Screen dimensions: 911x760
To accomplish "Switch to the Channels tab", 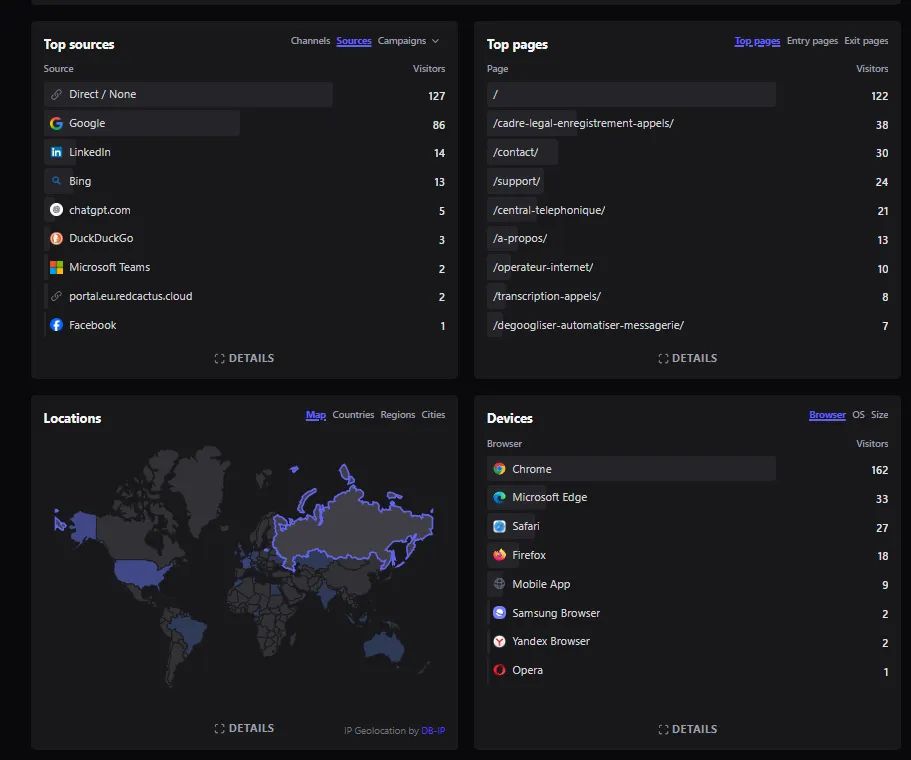I will pyautogui.click(x=310, y=41).
